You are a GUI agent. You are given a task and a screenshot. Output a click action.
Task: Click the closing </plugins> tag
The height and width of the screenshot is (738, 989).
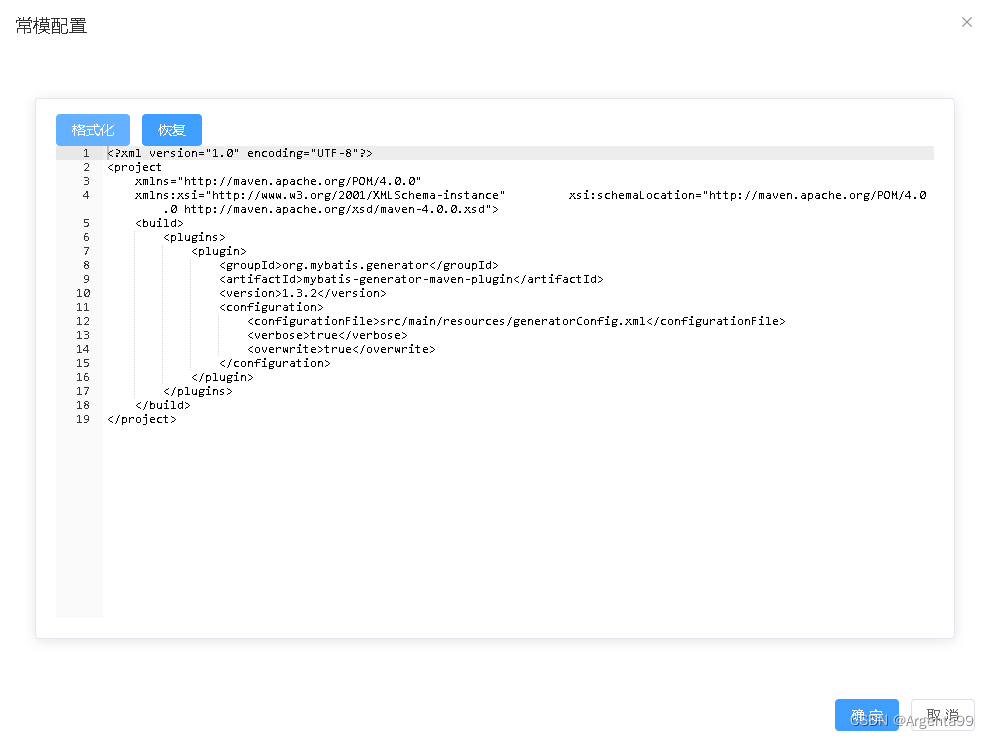coord(197,391)
